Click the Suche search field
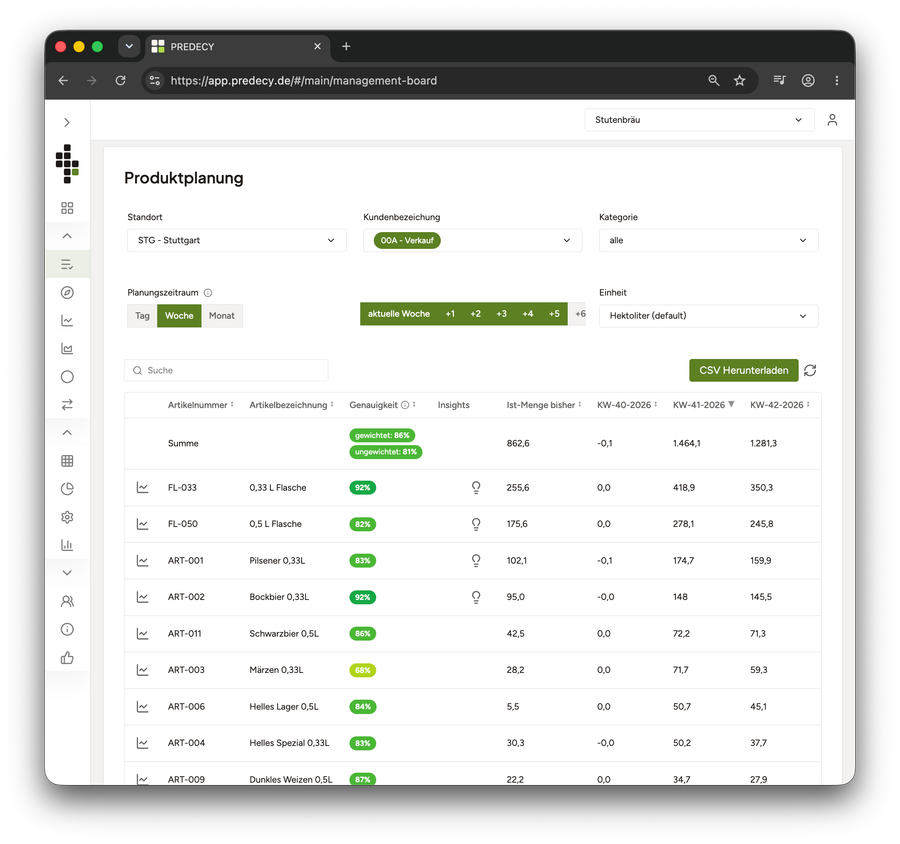 [x=226, y=370]
